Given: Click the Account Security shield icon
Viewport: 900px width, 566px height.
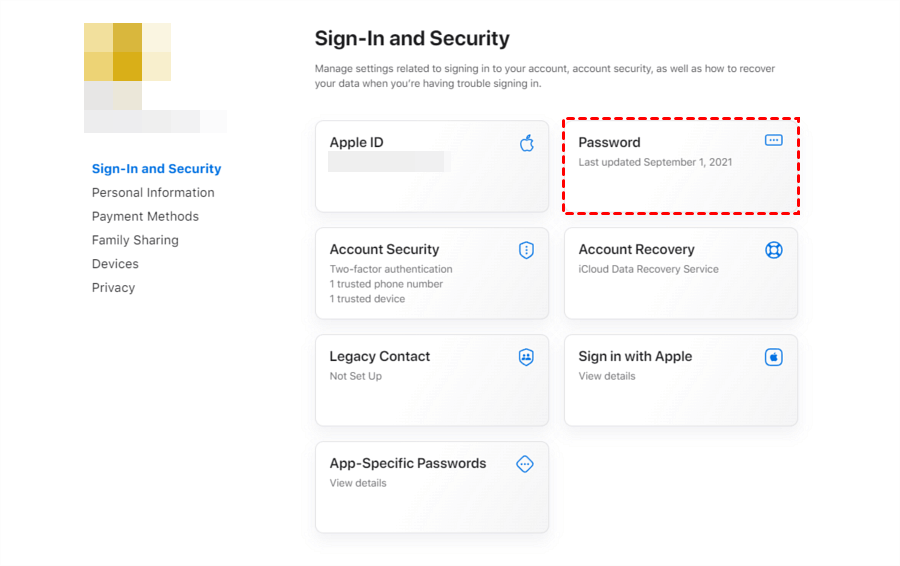Looking at the screenshot, I should pyautogui.click(x=526, y=250).
